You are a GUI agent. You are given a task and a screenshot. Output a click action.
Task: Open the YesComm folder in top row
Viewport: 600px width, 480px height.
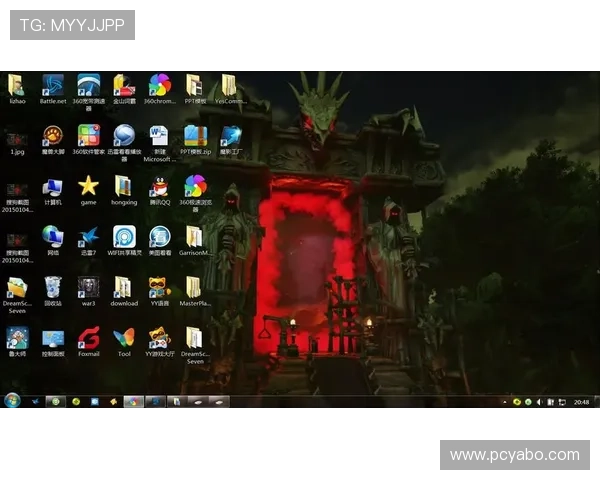(230, 86)
